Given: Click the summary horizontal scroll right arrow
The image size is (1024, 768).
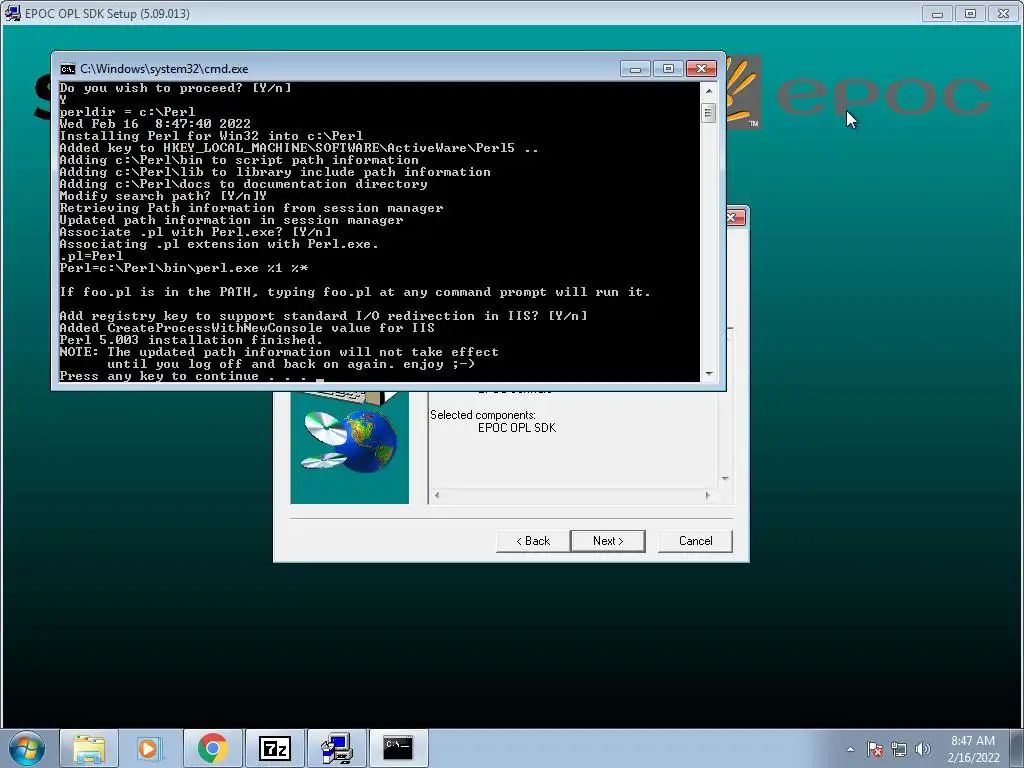Looking at the screenshot, I should 709,496.
